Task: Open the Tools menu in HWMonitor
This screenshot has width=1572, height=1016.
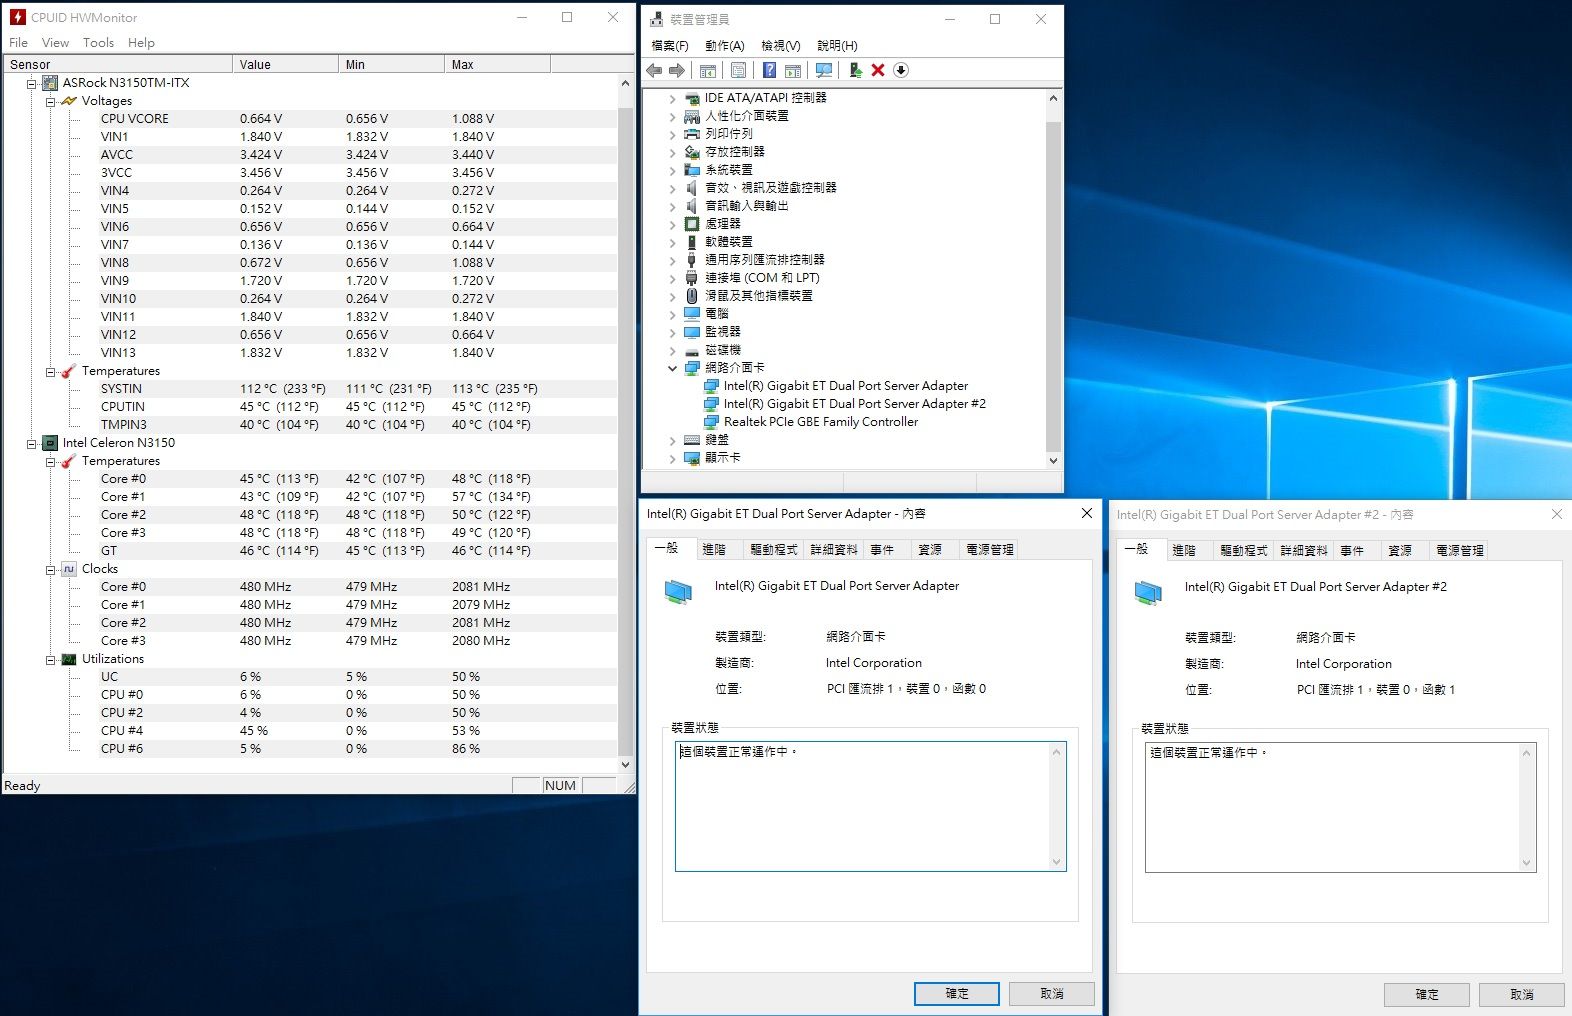Action: click(x=98, y=43)
